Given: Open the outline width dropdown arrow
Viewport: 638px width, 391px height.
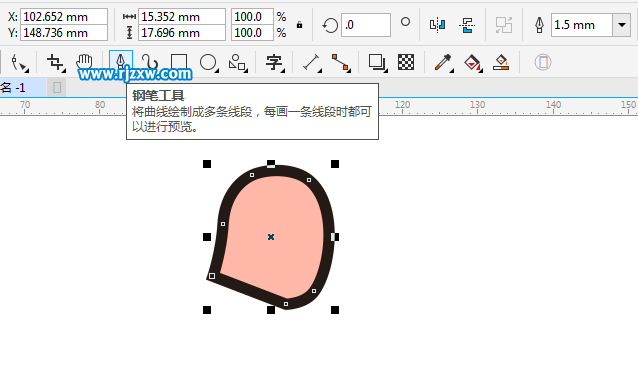Looking at the screenshot, I should coord(622,25).
